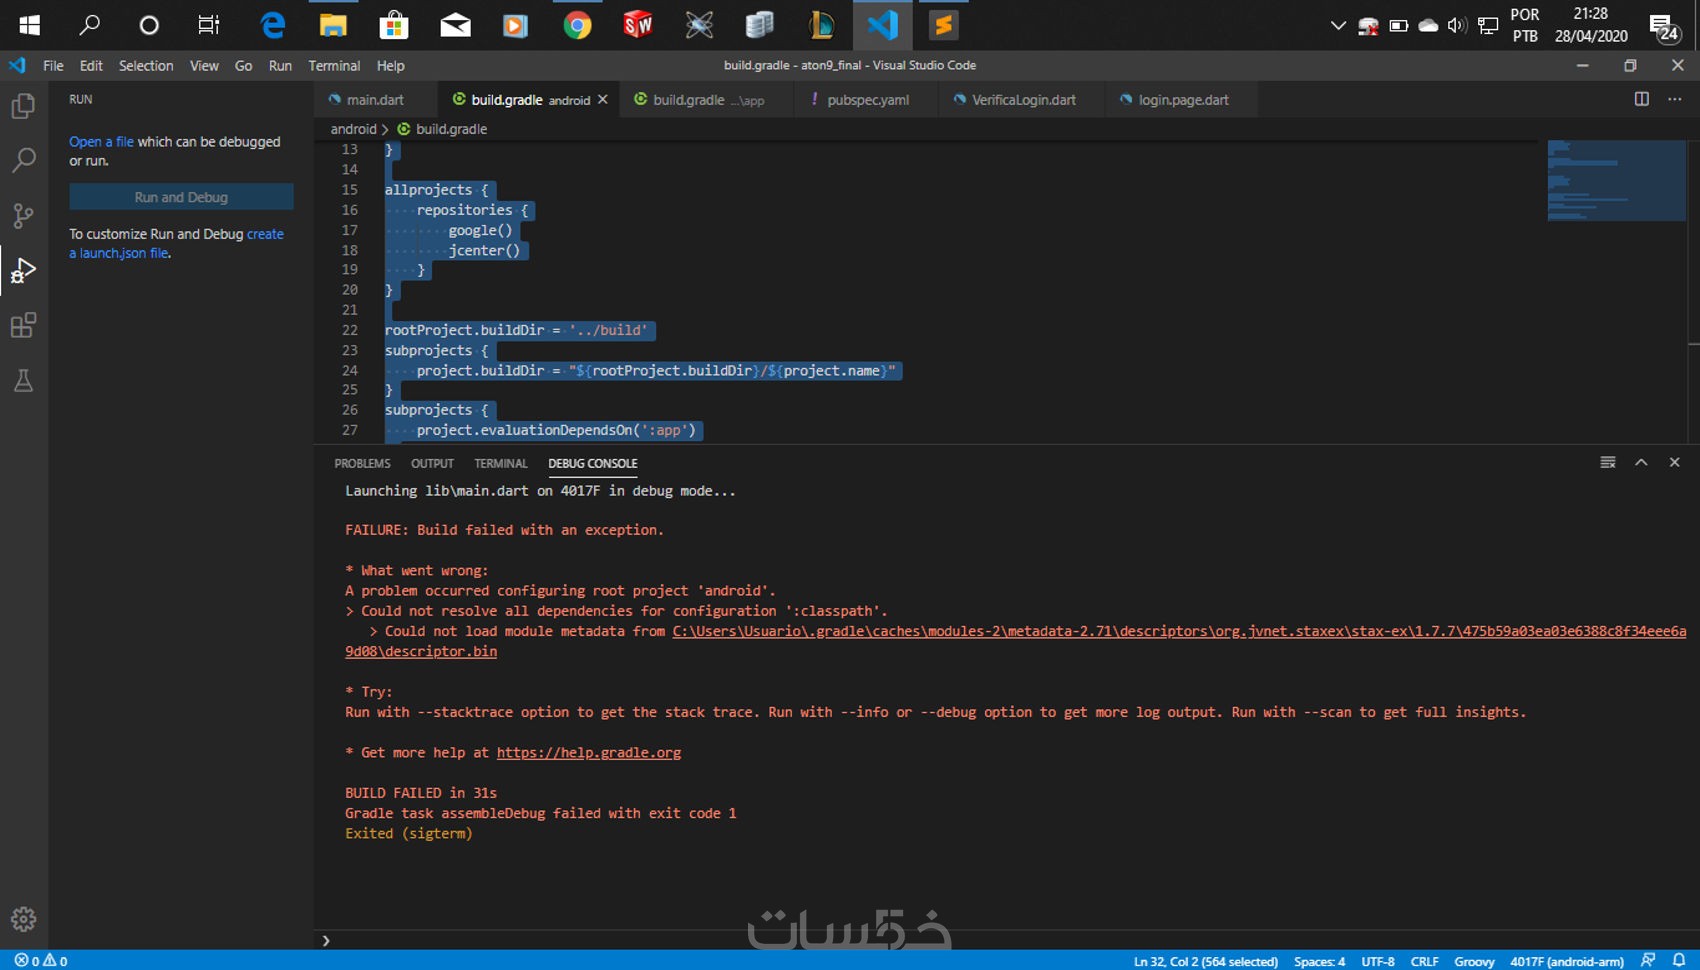
Task: Open the Test flask icon view
Action: (23, 381)
